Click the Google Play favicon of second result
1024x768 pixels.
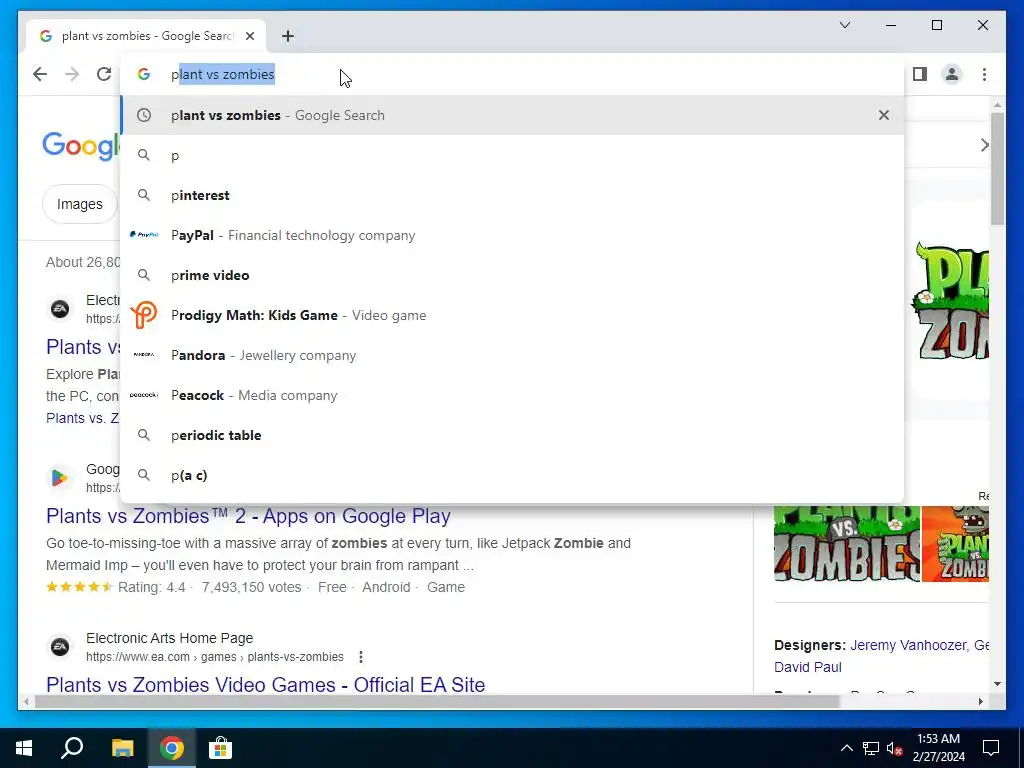(60, 478)
